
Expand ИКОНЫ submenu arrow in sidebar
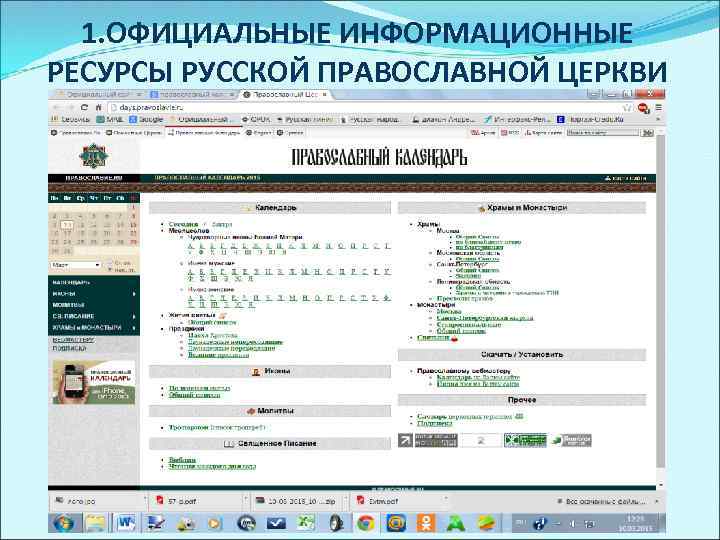pos(134,293)
